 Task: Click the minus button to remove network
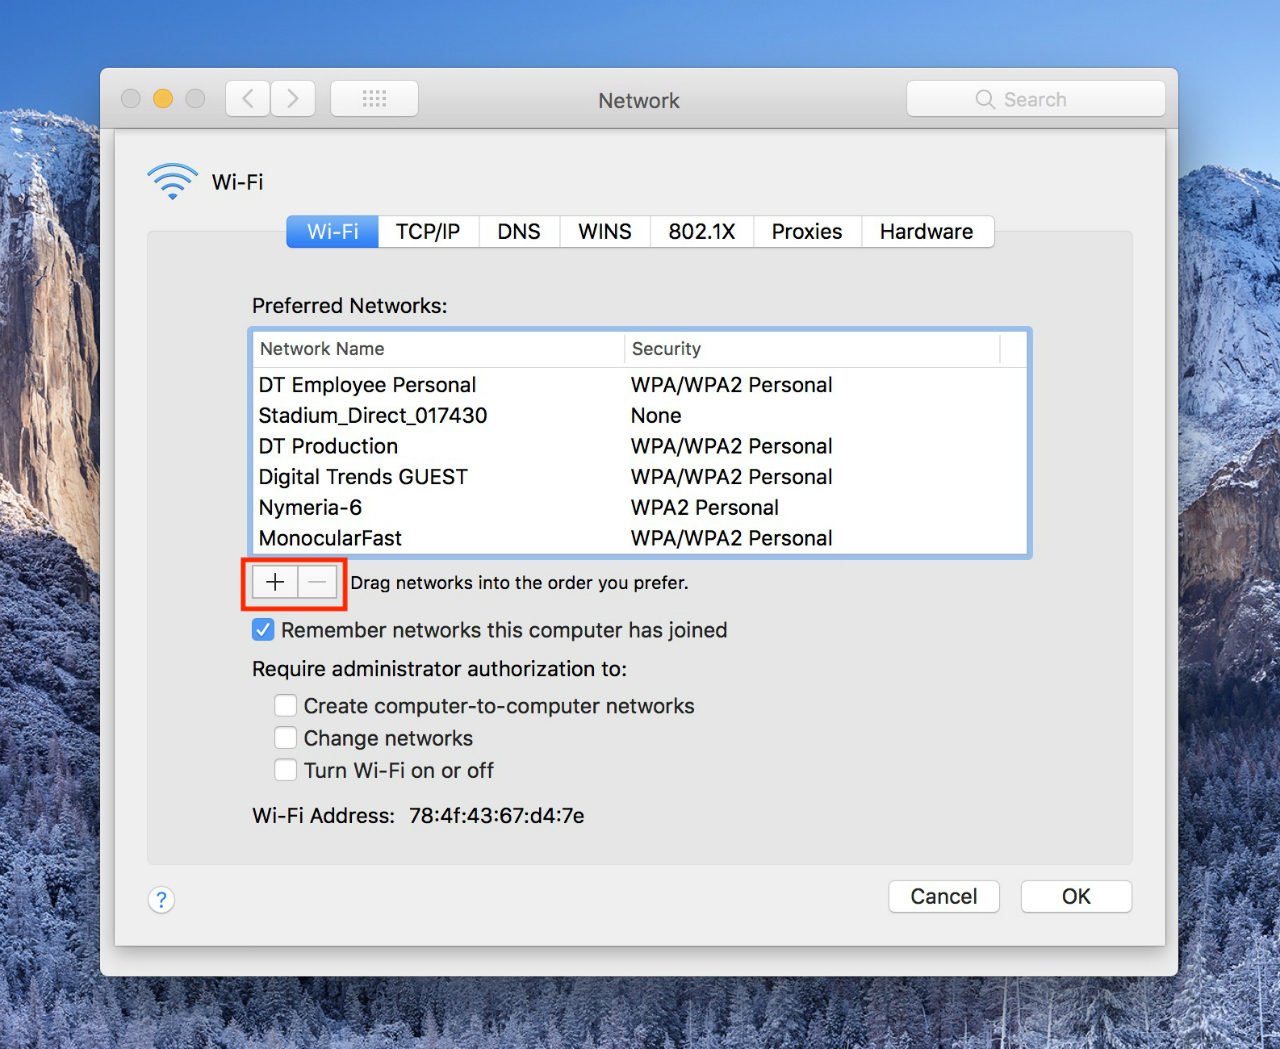pyautogui.click(x=318, y=582)
